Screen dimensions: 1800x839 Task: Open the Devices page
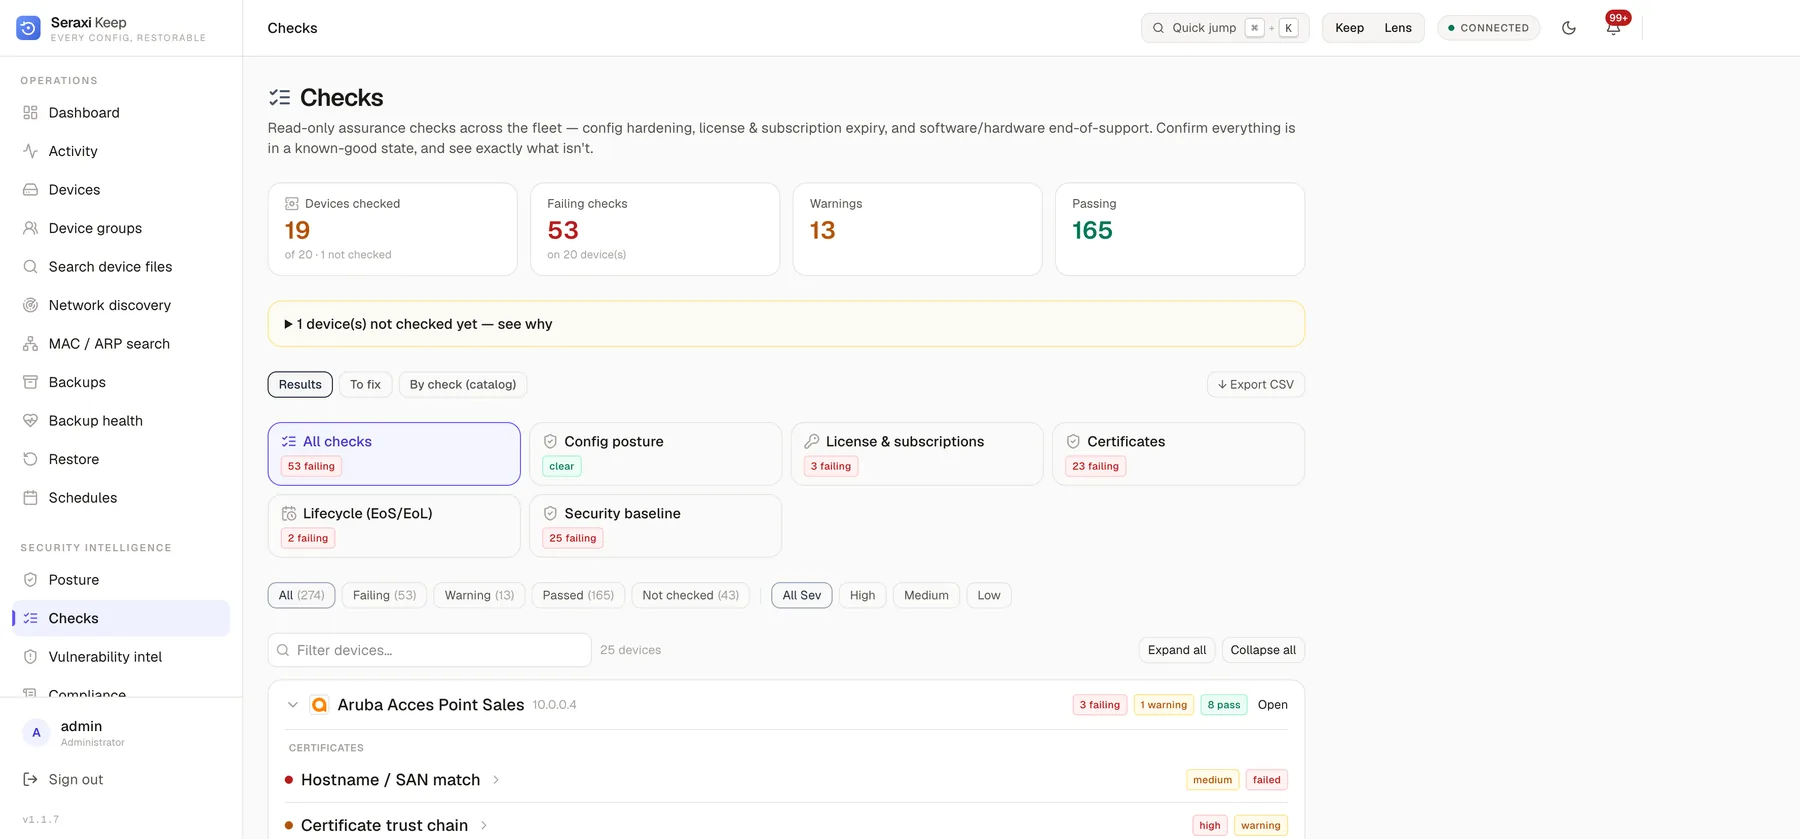120,190
